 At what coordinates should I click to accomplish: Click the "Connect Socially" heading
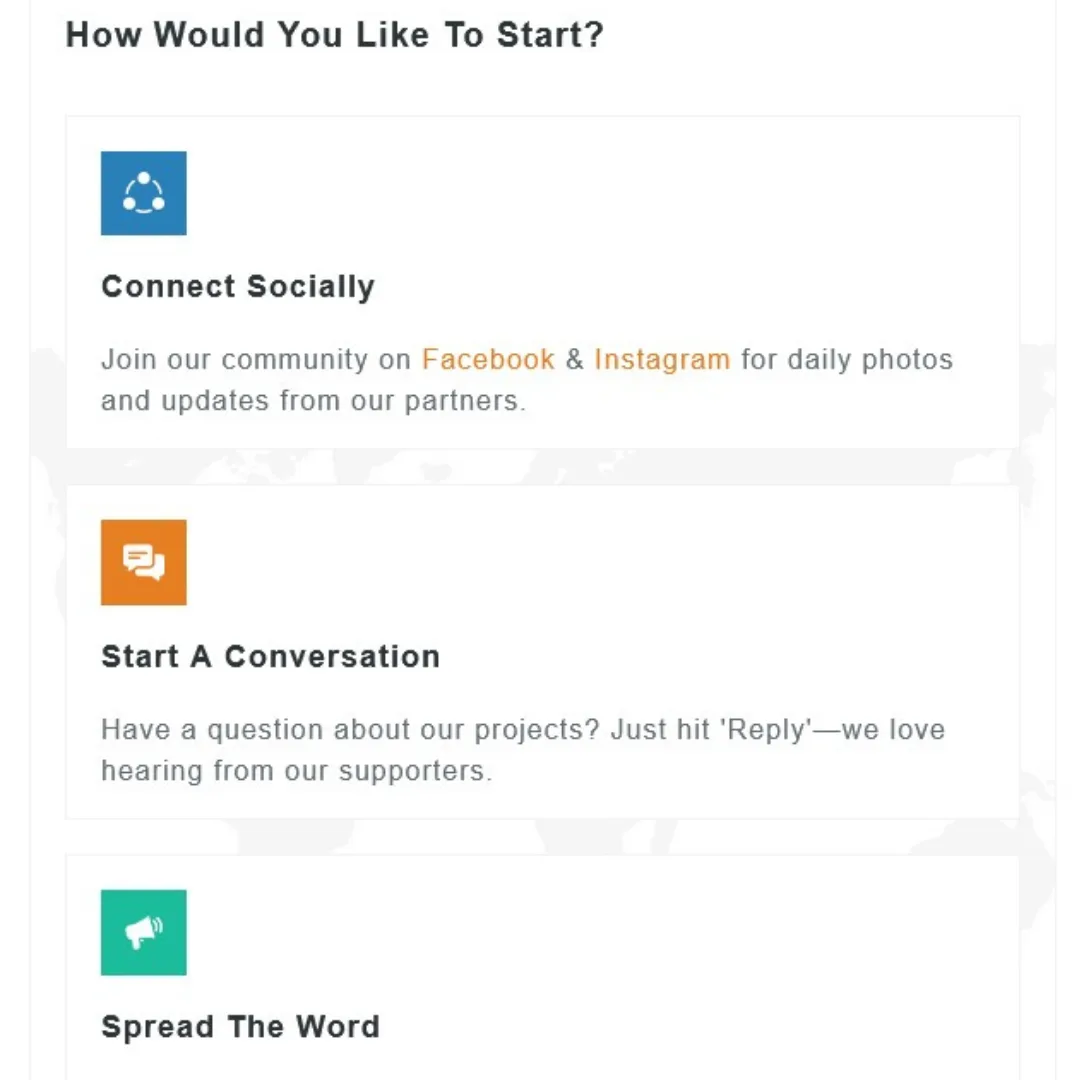tap(238, 287)
